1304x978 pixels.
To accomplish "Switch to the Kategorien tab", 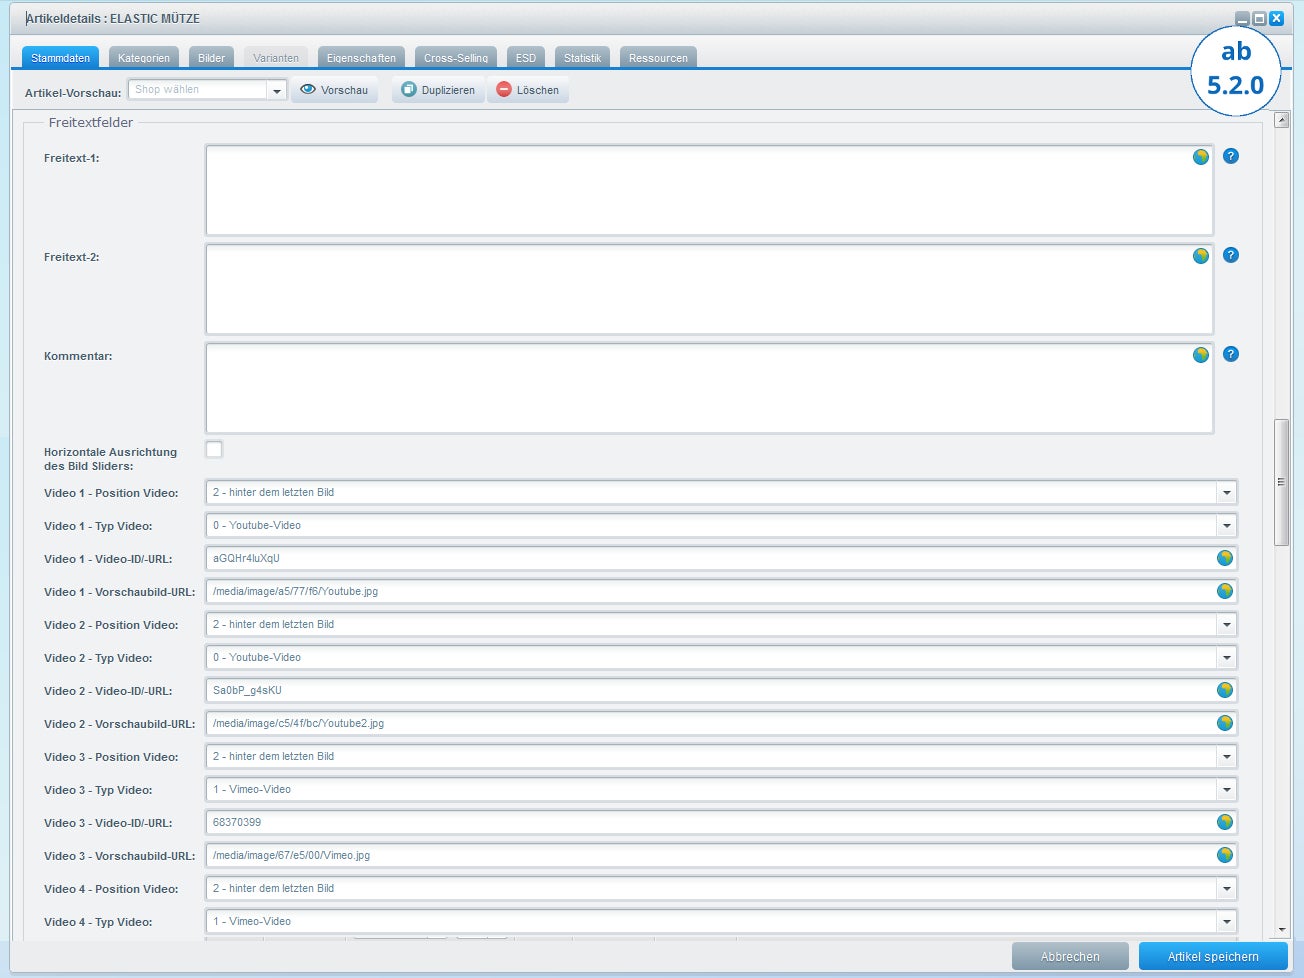I will [144, 58].
